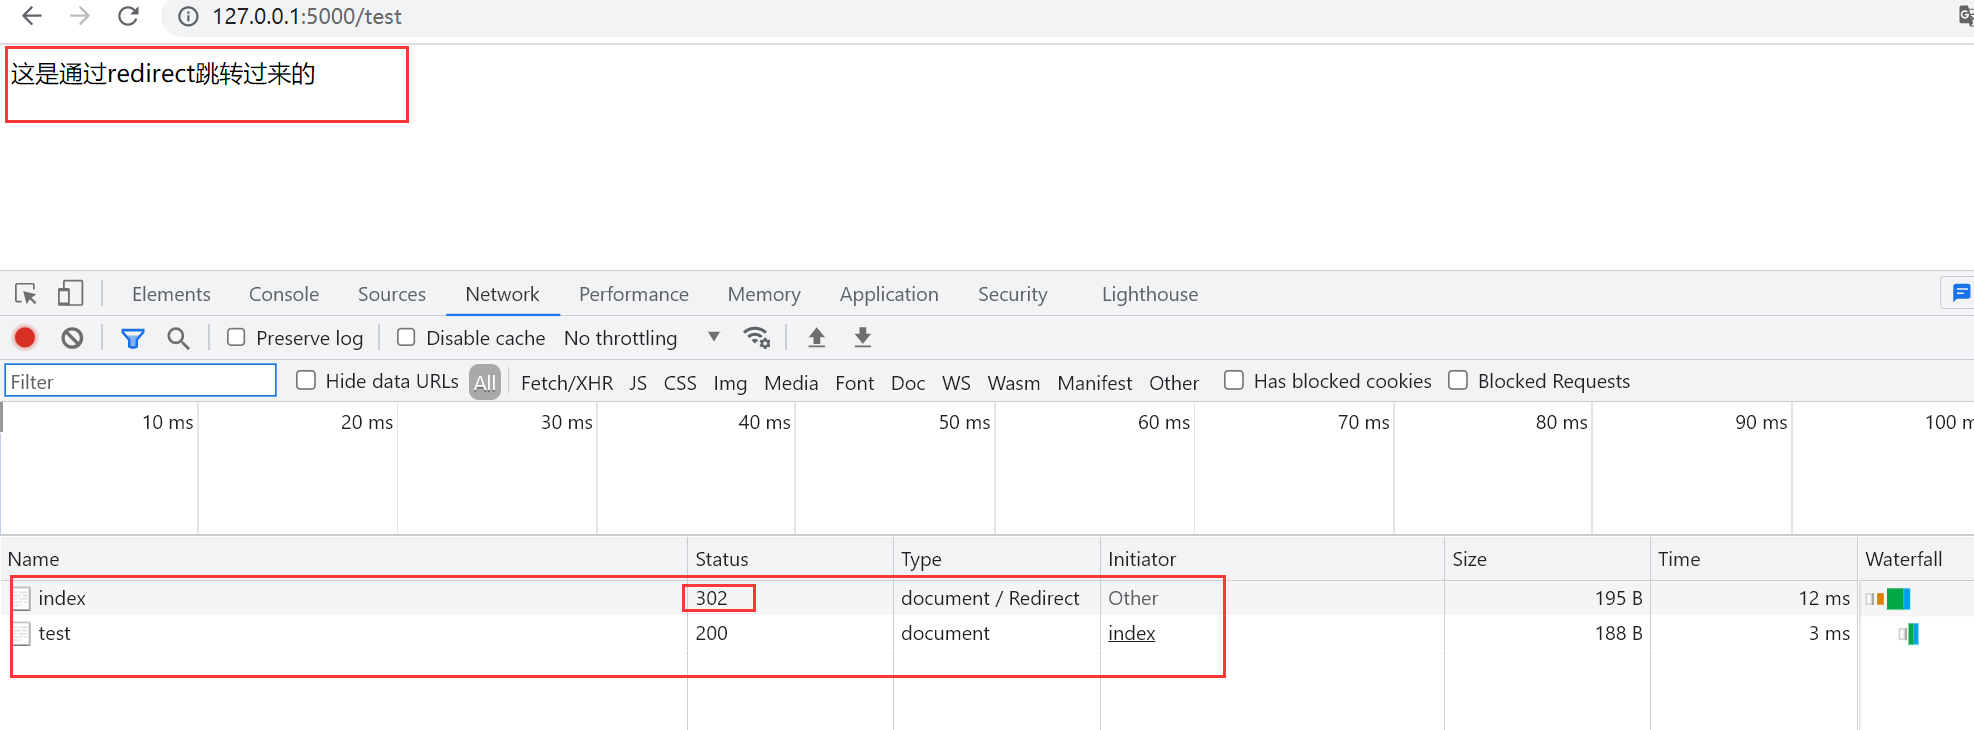Filter requests by Img

[x=730, y=383]
